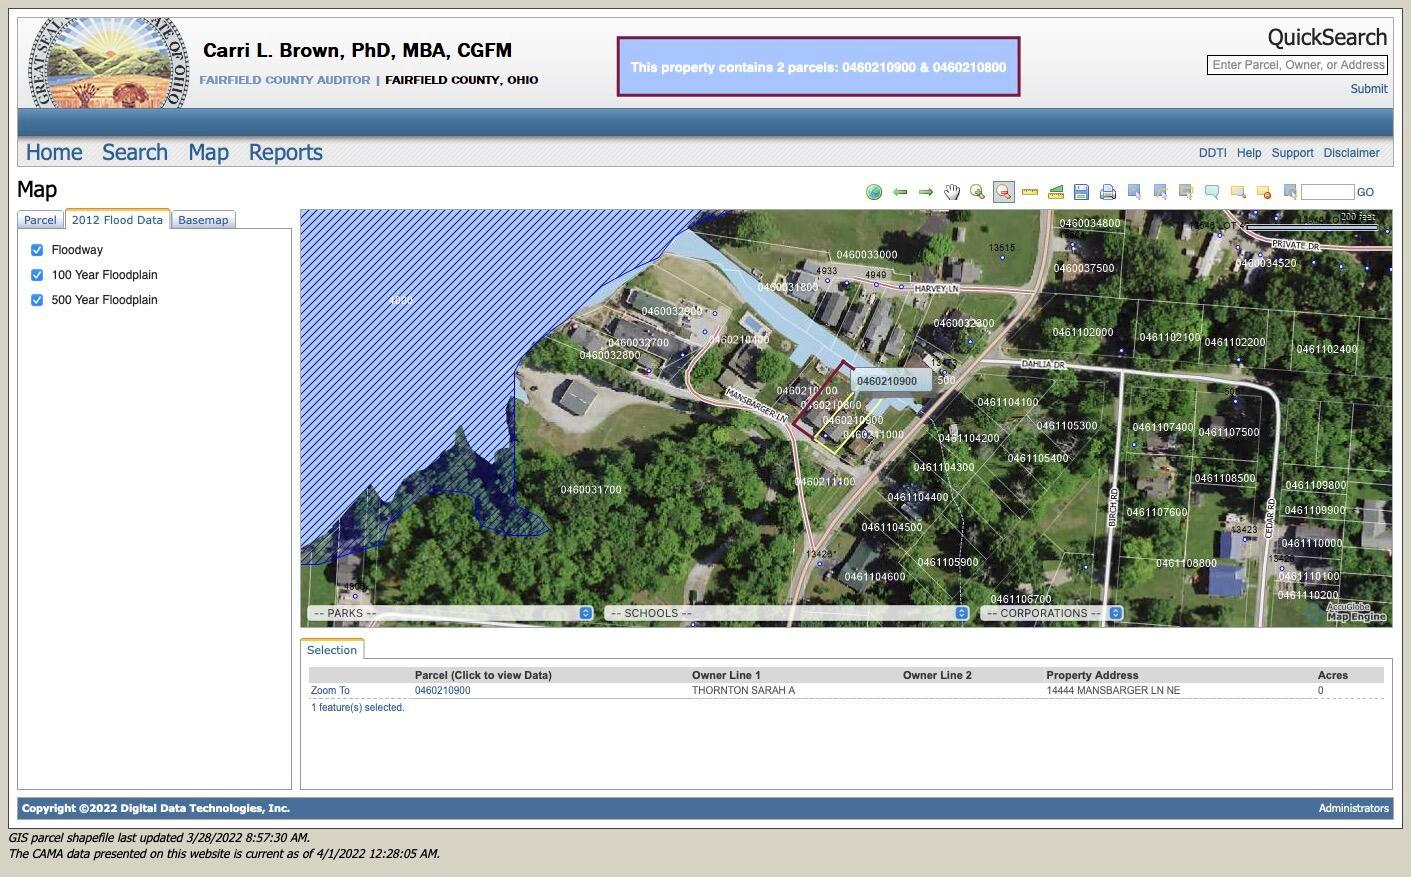Click the Save map floppy disk icon
This screenshot has width=1411, height=877.
pos(1081,192)
